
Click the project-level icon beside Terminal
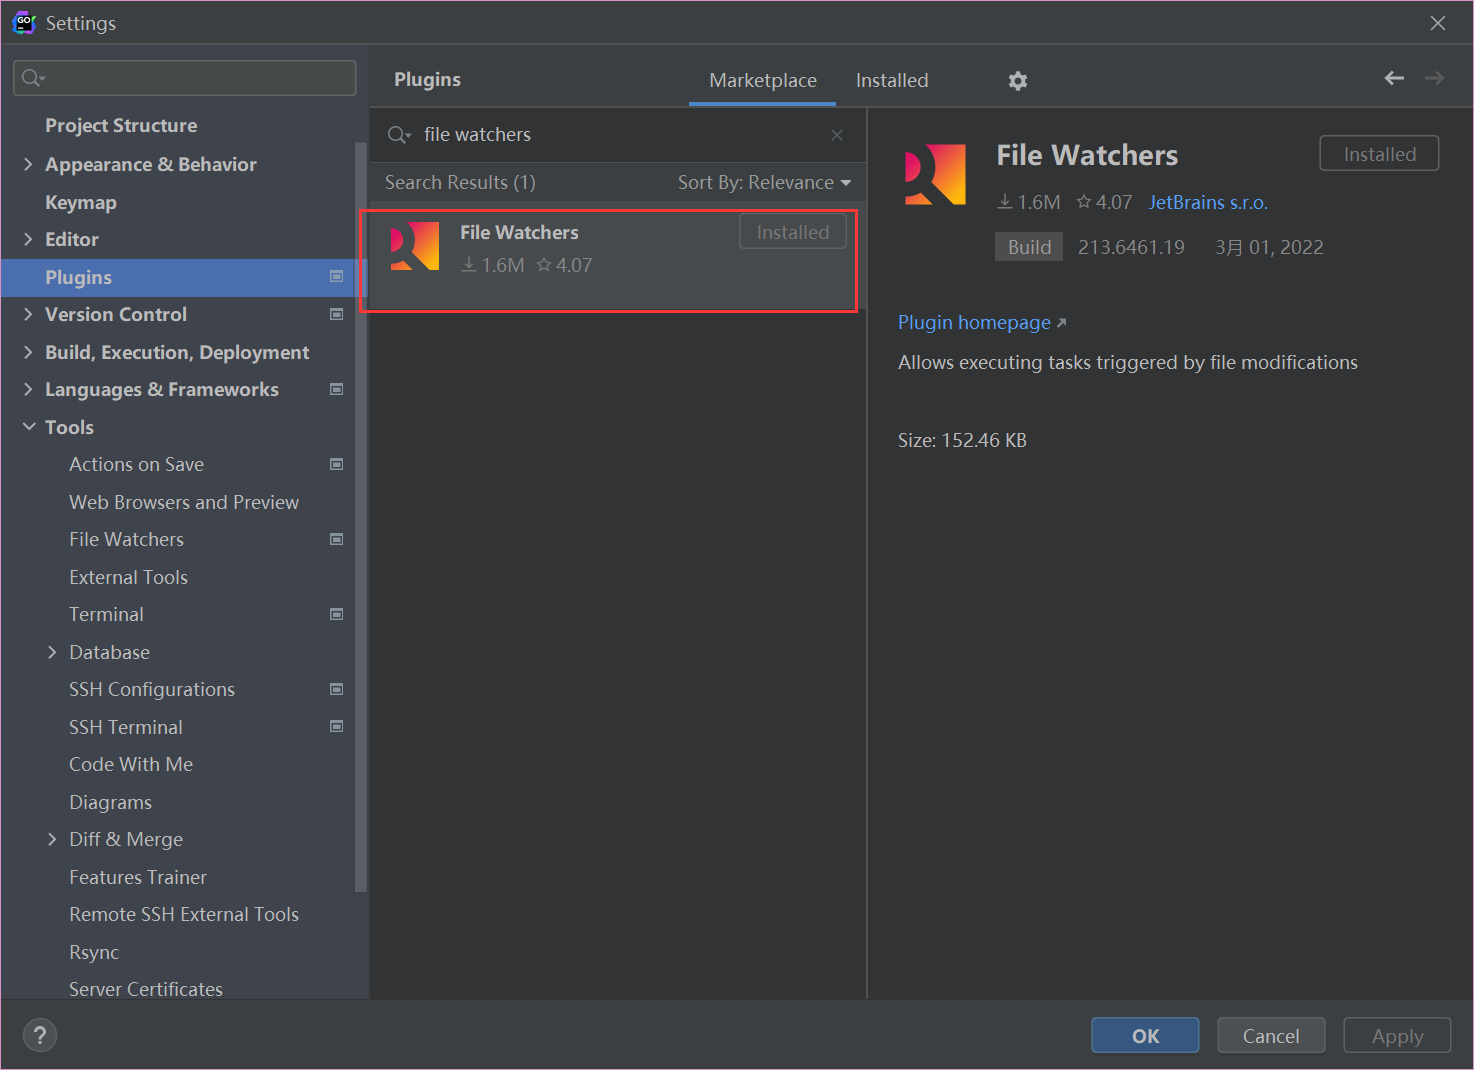[x=337, y=614]
